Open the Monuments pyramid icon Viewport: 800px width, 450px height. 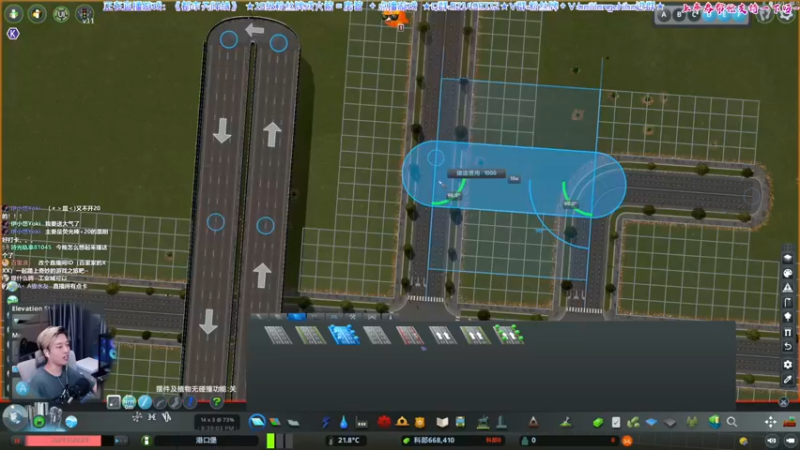pyautogui.click(x=533, y=421)
